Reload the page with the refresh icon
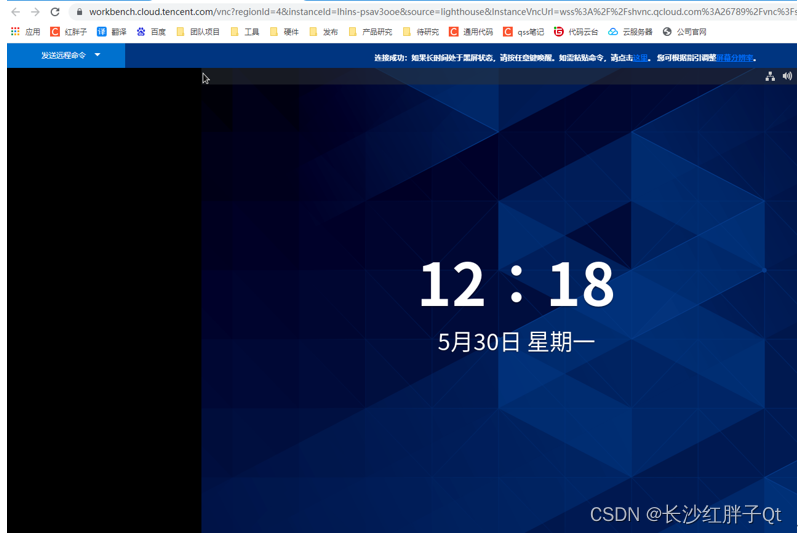 [55, 12]
